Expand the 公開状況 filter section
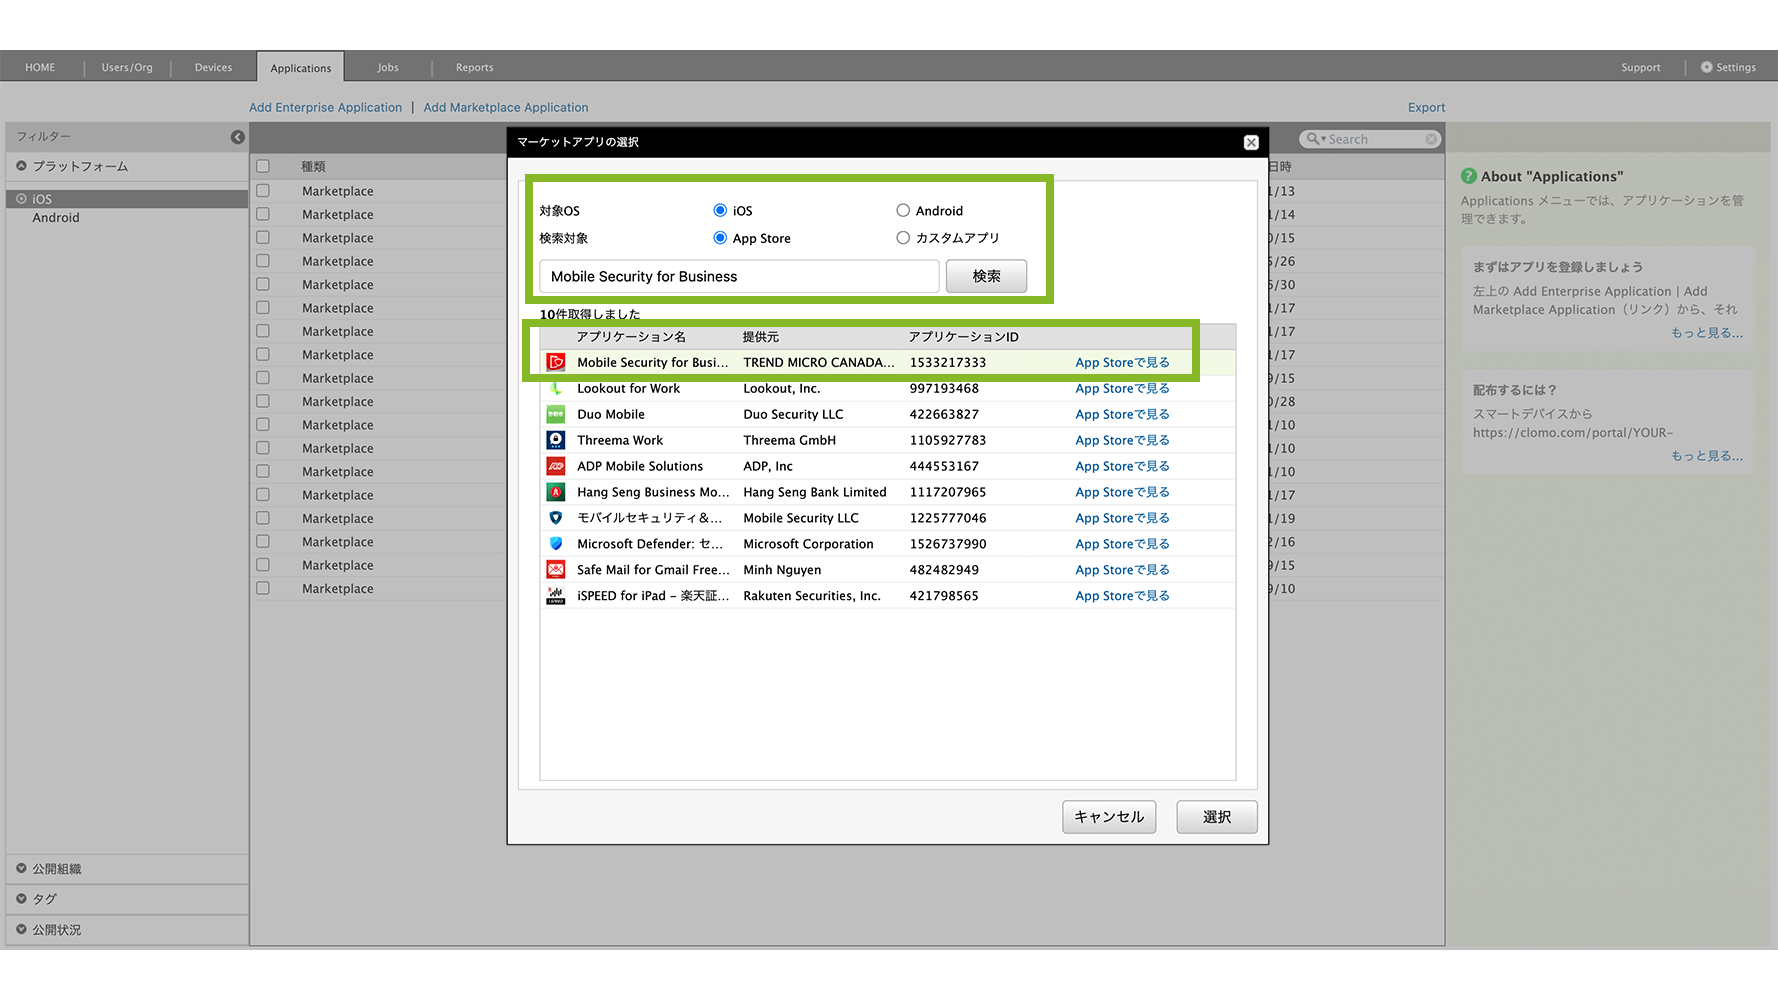 click(x=22, y=930)
